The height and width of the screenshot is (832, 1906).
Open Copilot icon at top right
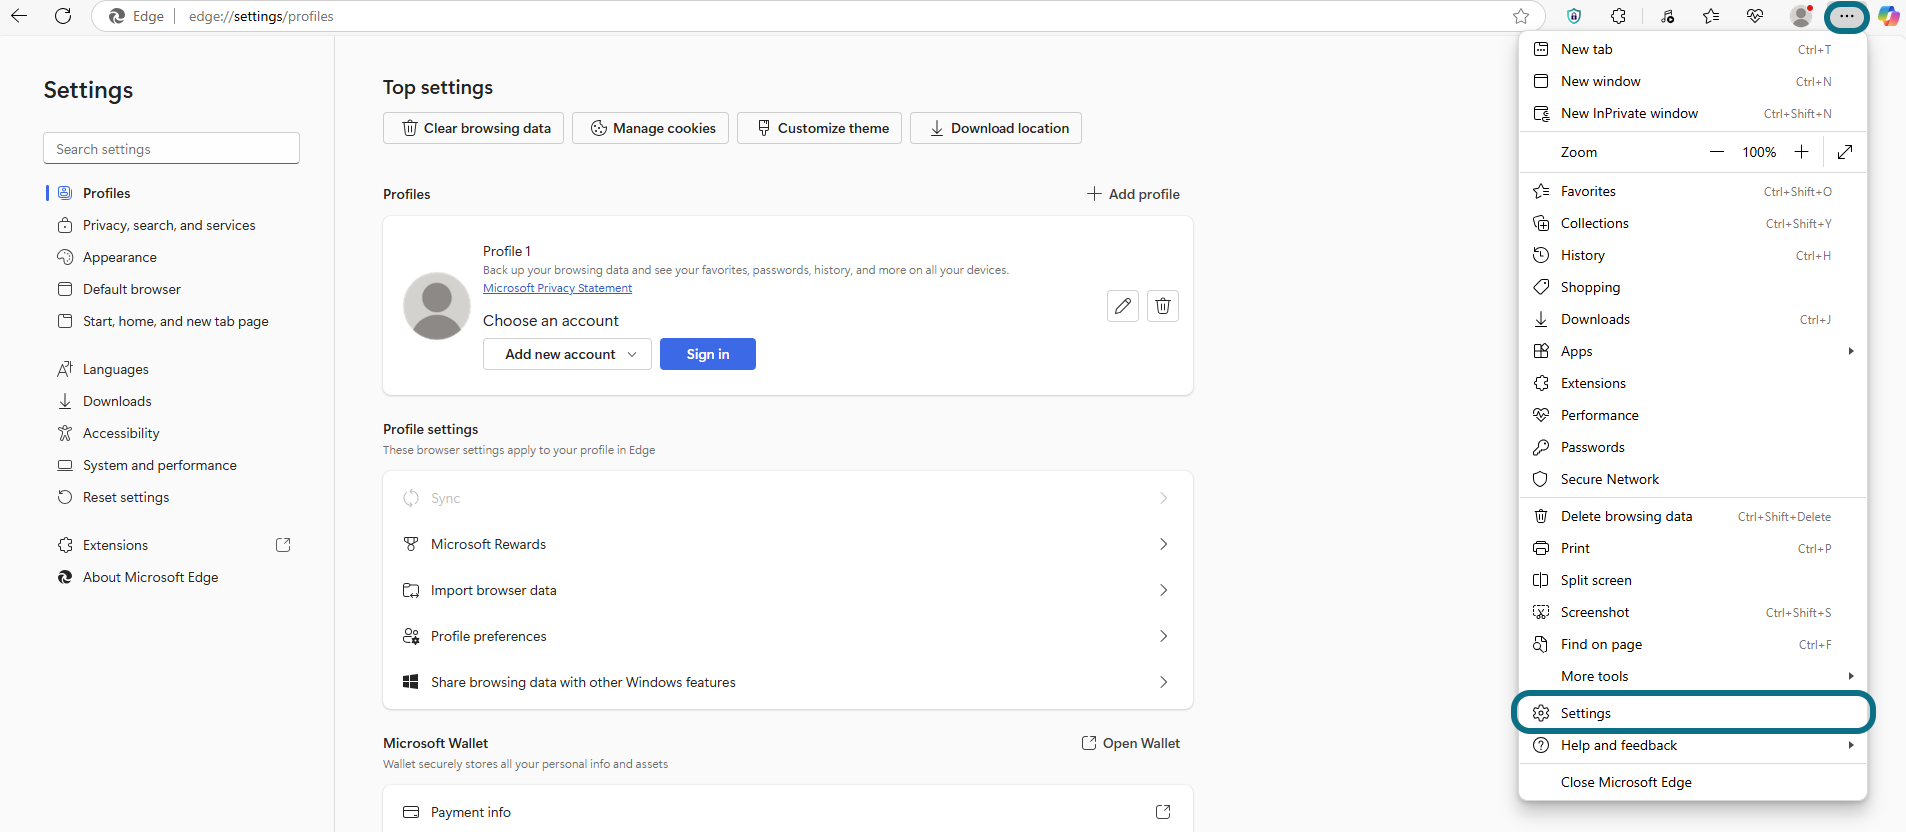(1888, 16)
